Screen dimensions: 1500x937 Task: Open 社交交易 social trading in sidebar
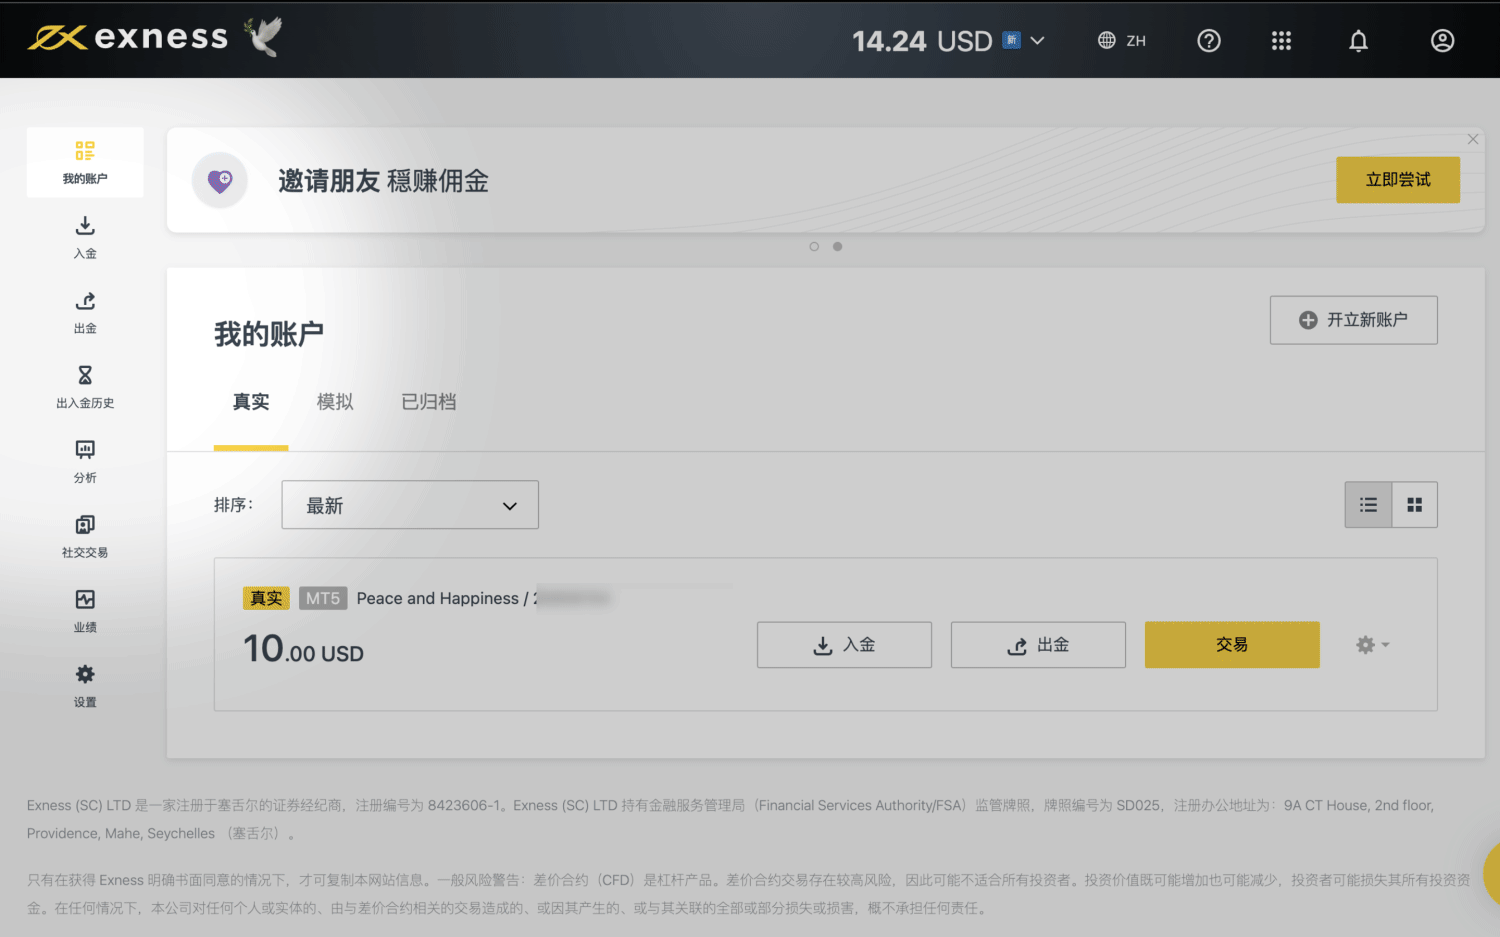(x=85, y=536)
